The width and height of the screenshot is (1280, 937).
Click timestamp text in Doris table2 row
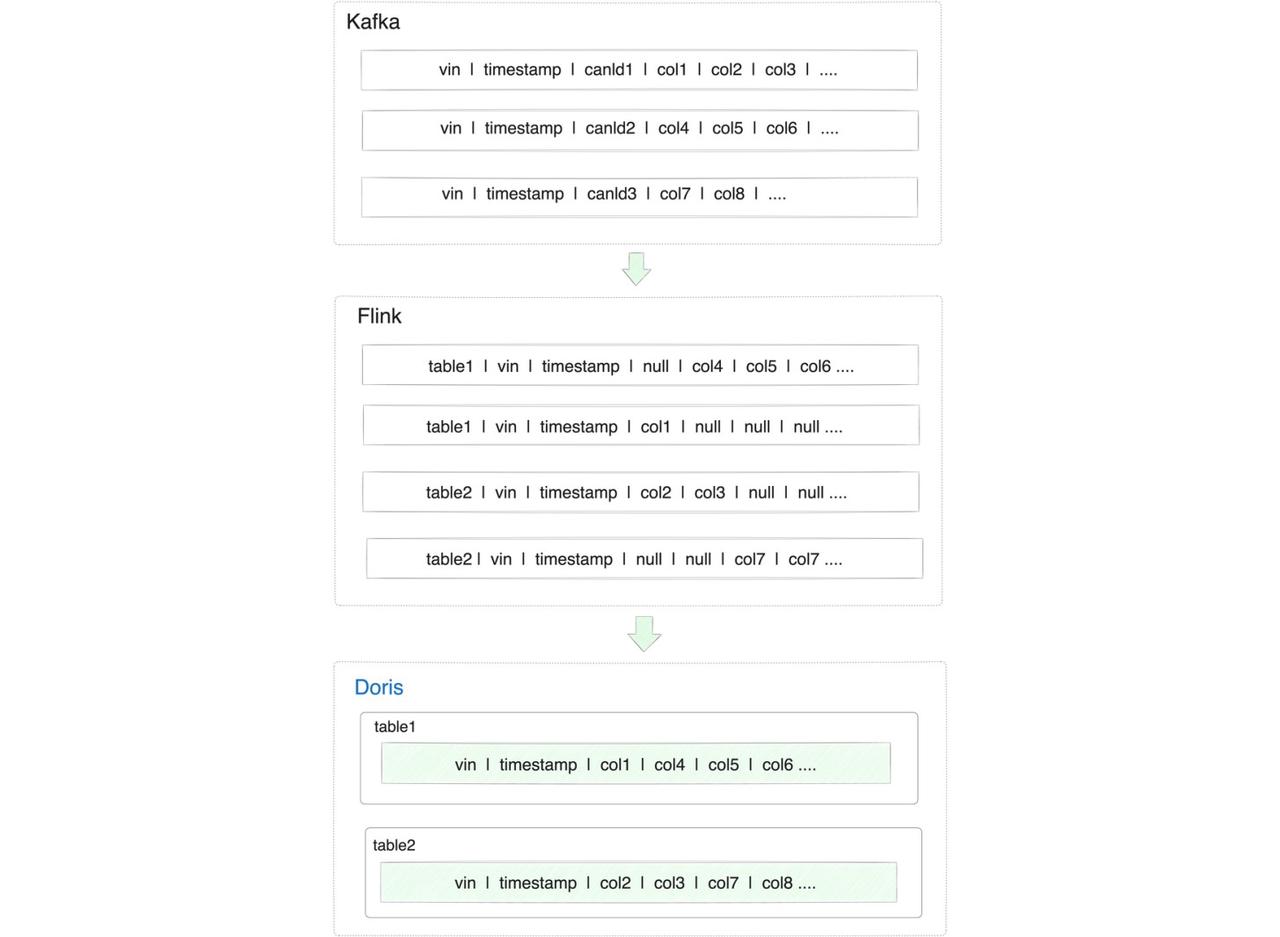(x=537, y=883)
